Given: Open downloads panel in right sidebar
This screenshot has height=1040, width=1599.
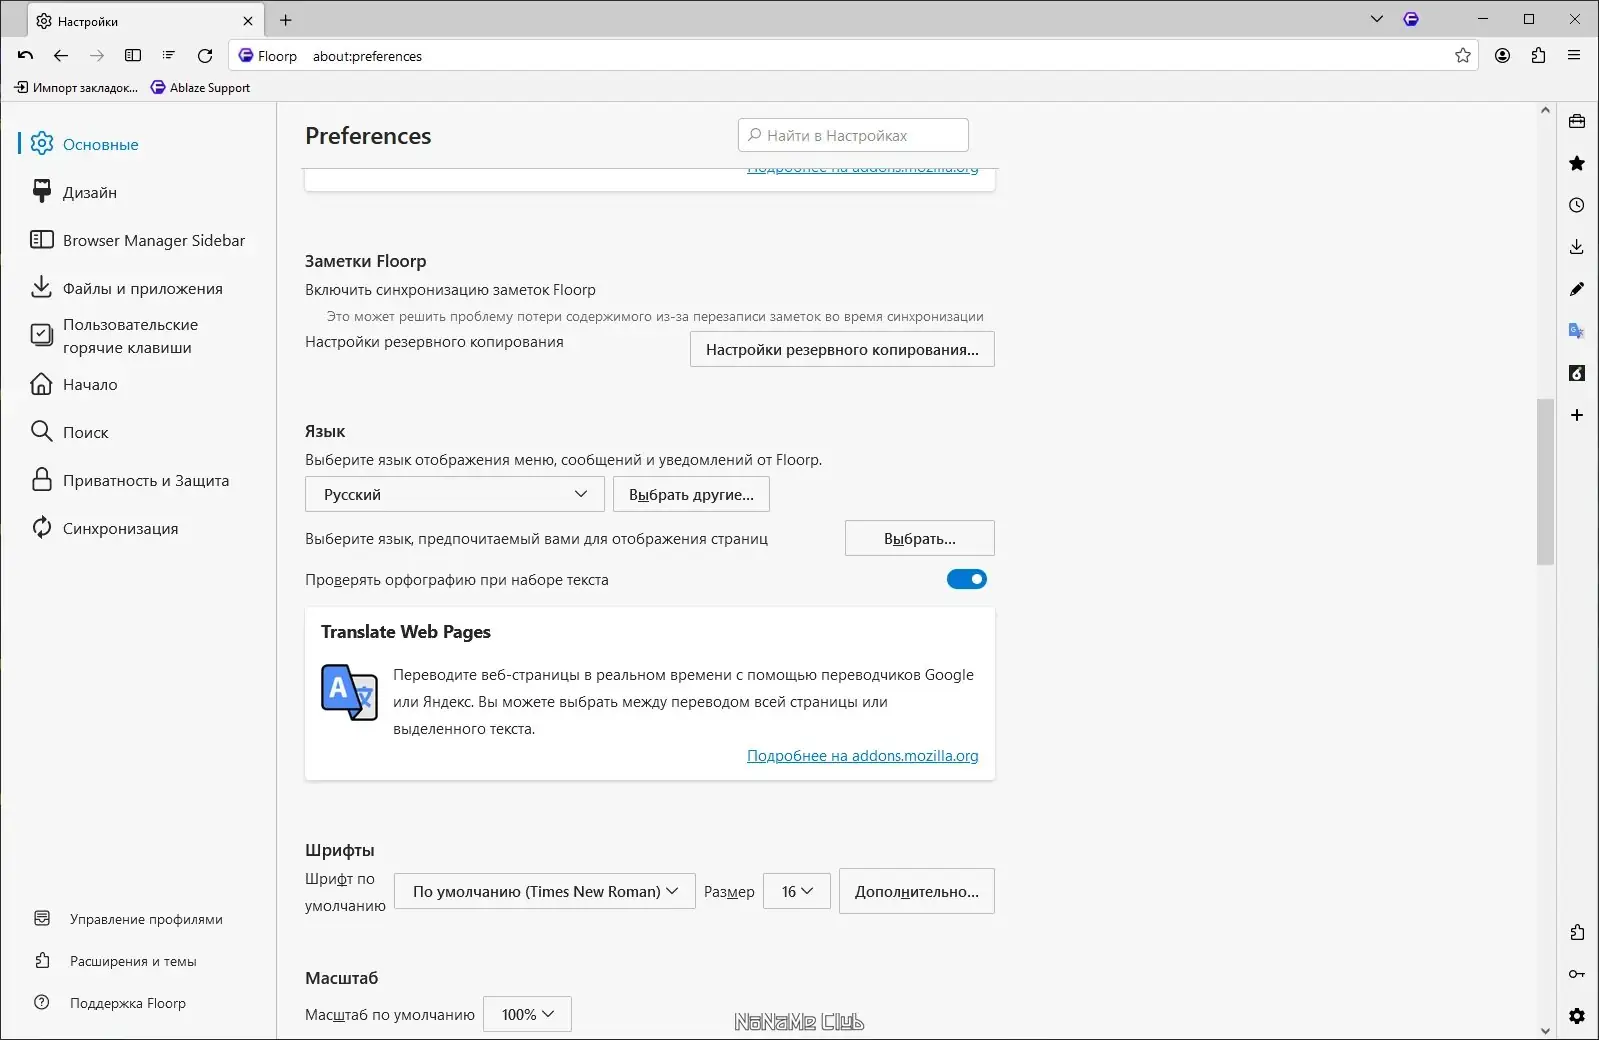Looking at the screenshot, I should point(1577,247).
